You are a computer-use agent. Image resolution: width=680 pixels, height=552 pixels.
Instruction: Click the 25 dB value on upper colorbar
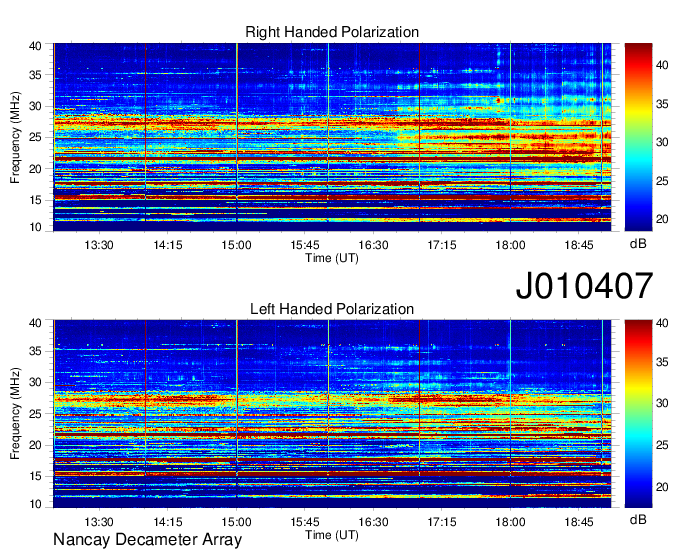point(662,180)
